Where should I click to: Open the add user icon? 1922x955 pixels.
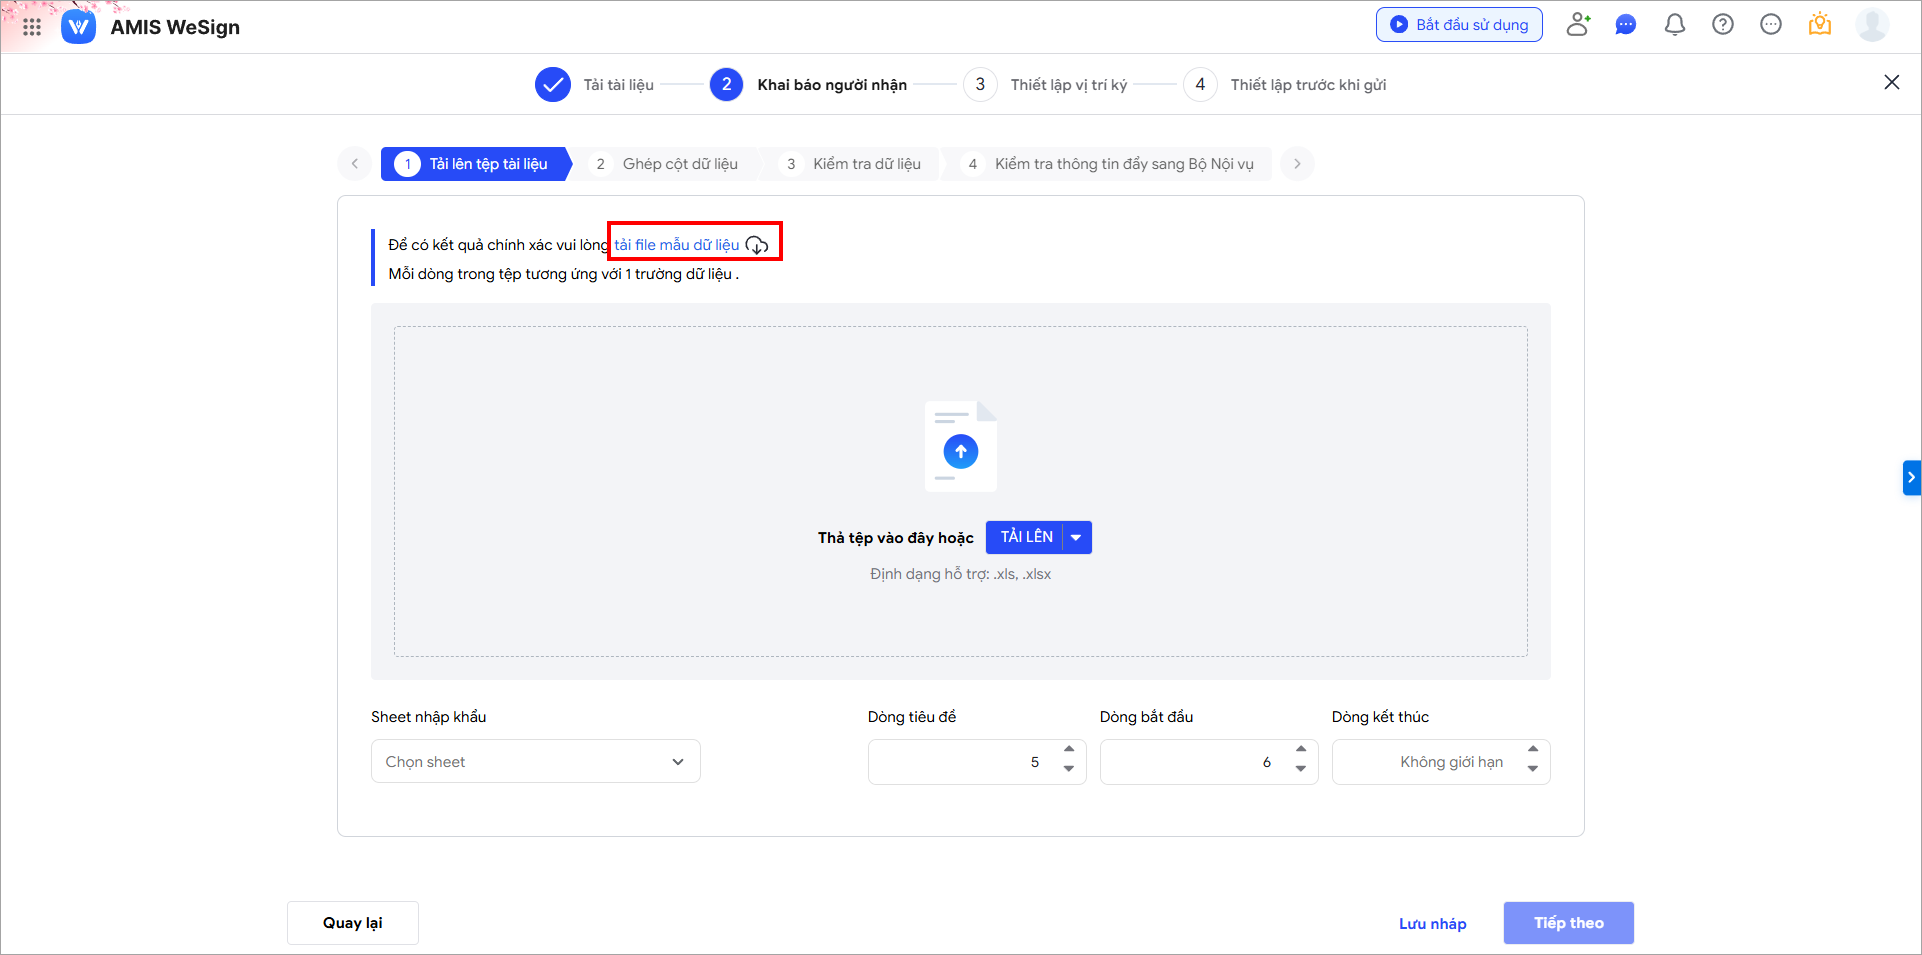point(1578,24)
